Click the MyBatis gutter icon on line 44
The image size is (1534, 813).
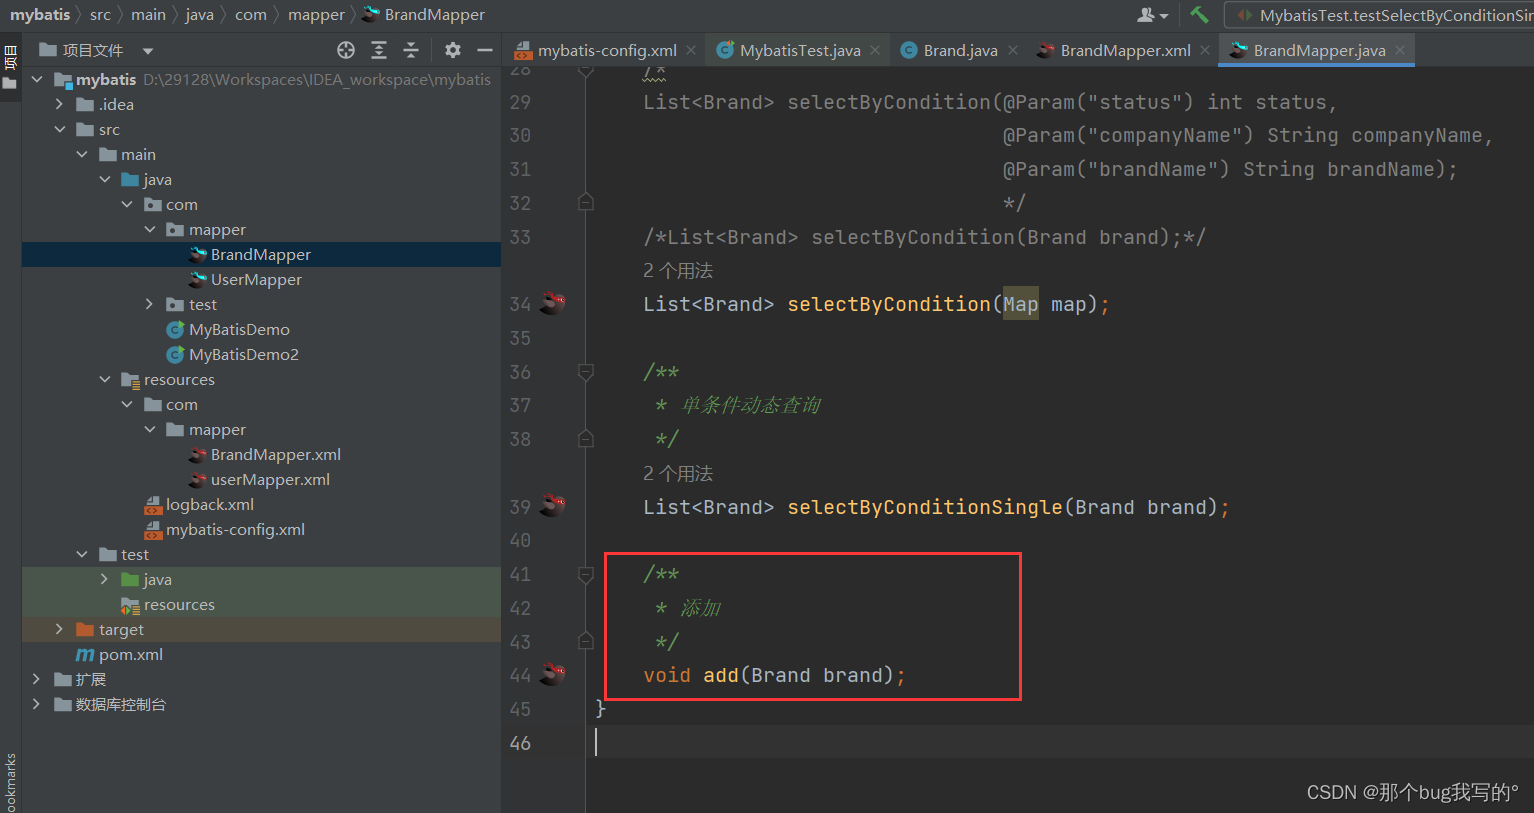coord(553,674)
